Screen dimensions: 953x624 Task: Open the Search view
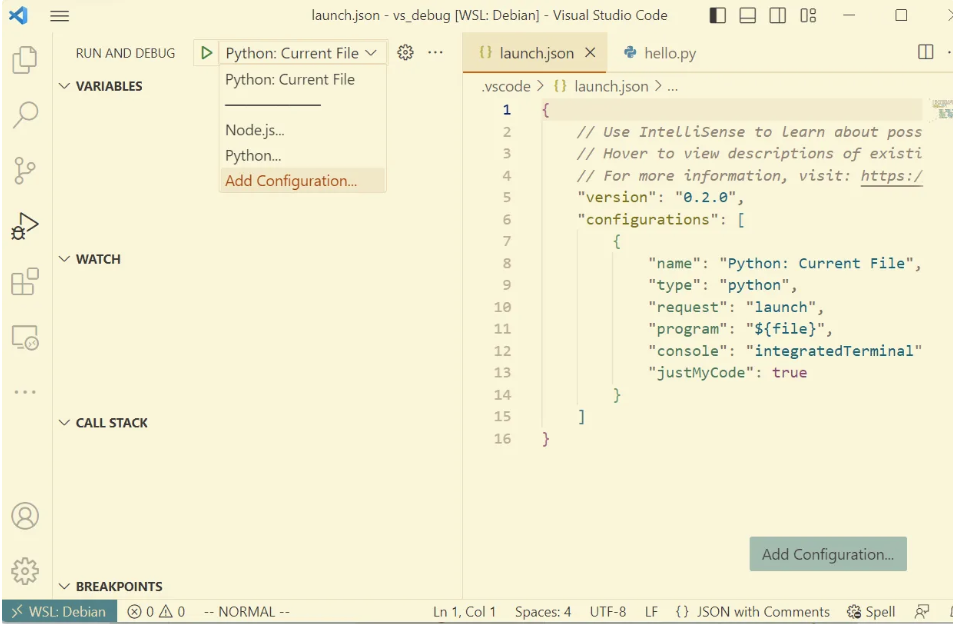(25, 114)
